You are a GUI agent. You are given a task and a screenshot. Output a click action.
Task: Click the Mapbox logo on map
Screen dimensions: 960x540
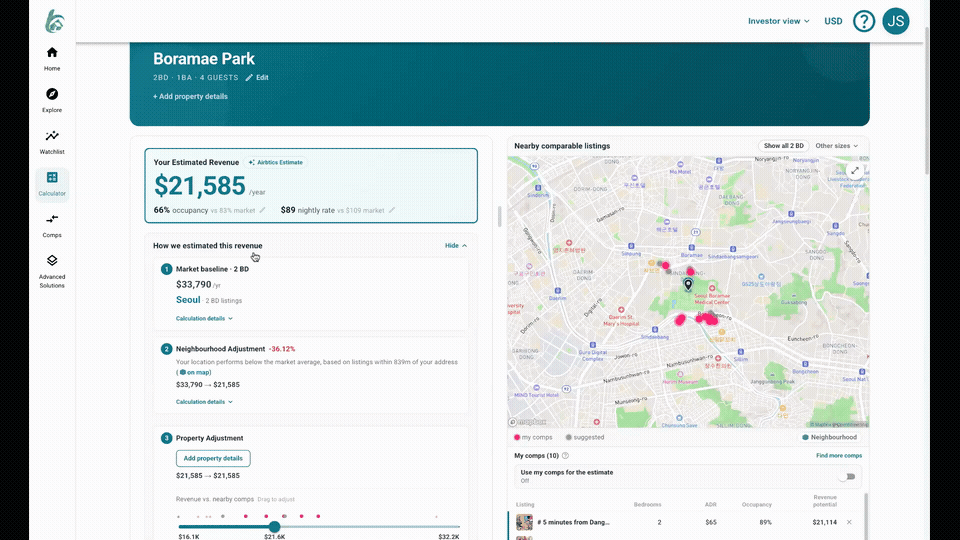tap(527, 422)
